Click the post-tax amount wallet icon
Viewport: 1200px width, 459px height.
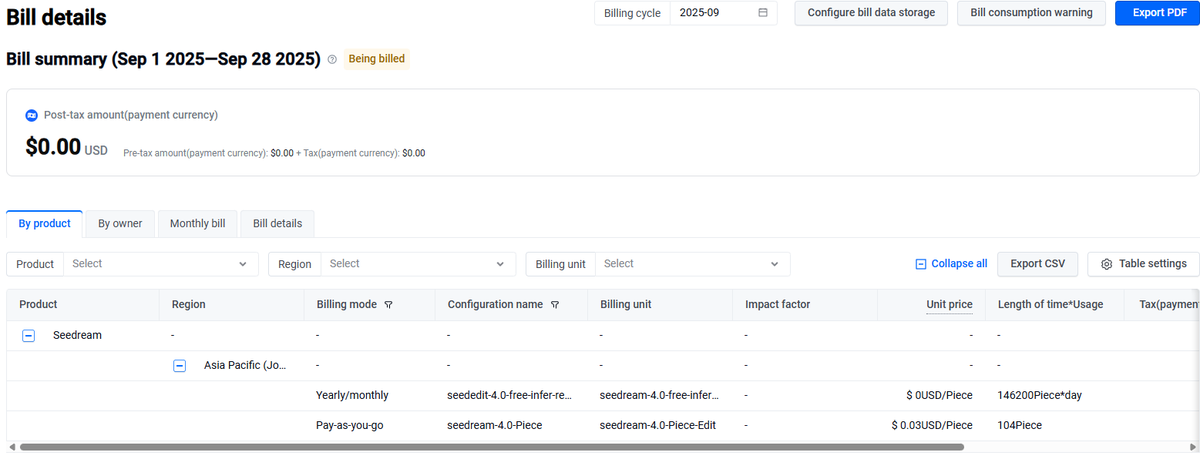click(x=31, y=115)
